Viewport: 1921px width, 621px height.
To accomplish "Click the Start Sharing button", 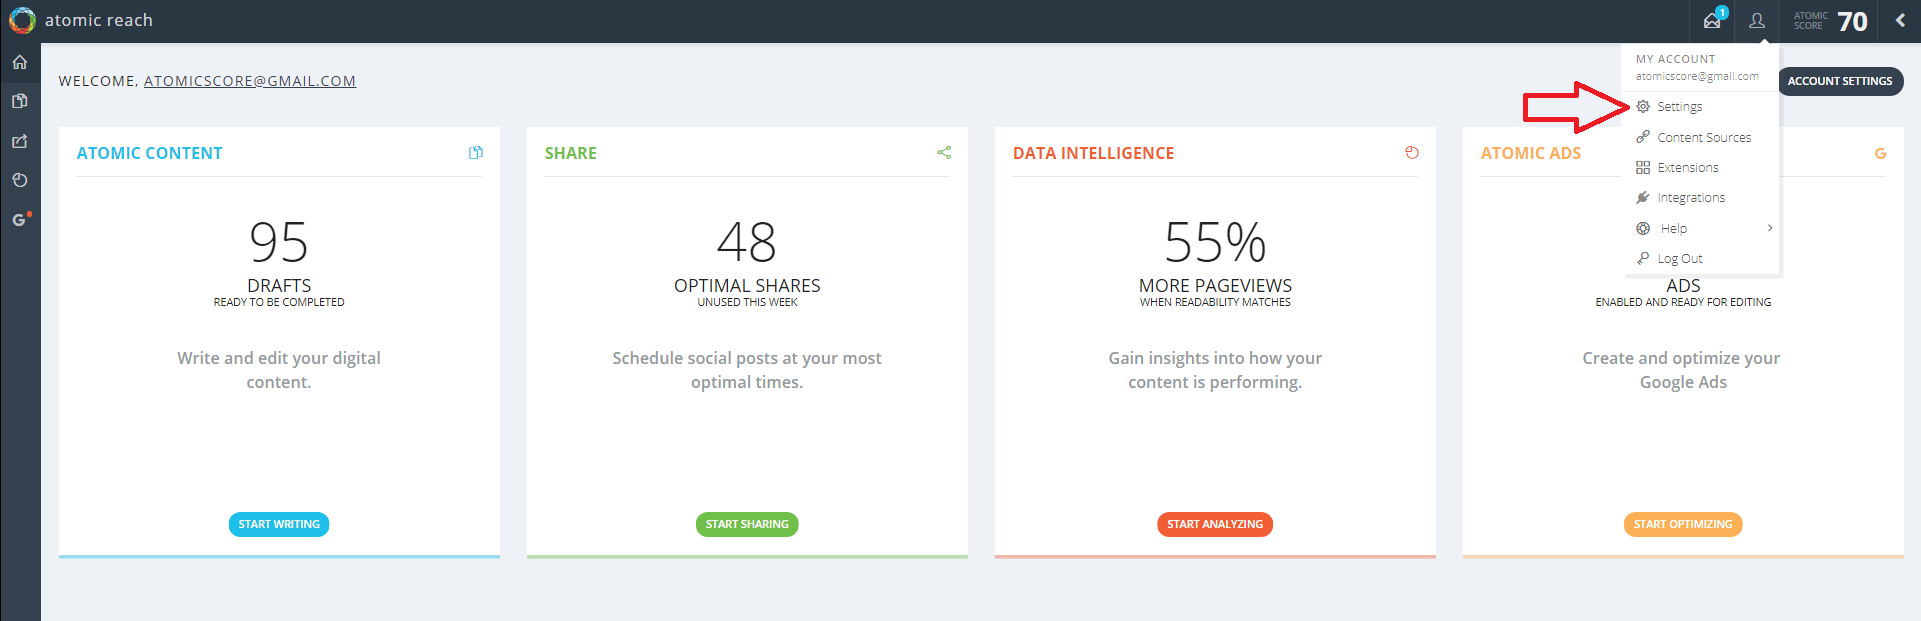I will 747,524.
